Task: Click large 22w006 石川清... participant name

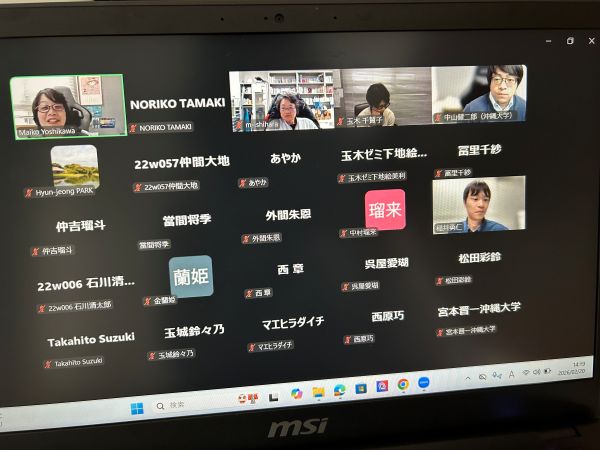Action: [x=86, y=284]
